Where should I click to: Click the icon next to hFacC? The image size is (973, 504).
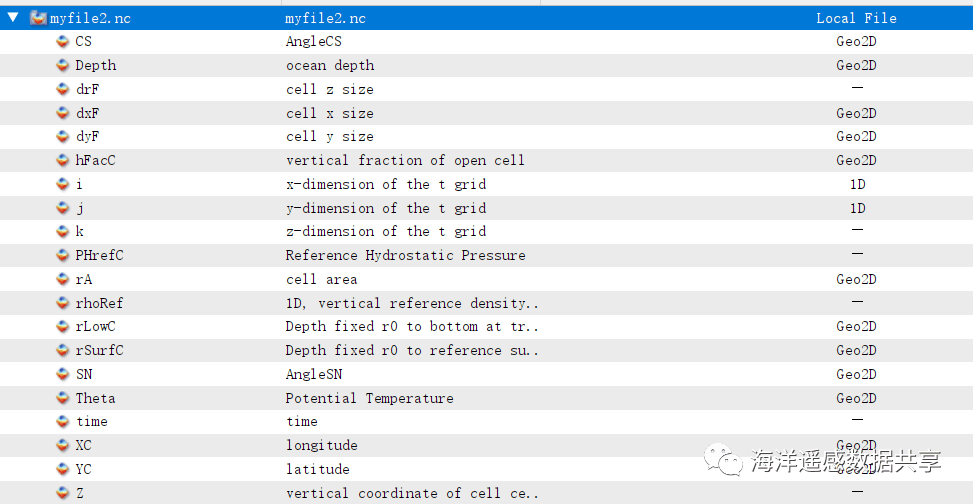click(x=63, y=161)
